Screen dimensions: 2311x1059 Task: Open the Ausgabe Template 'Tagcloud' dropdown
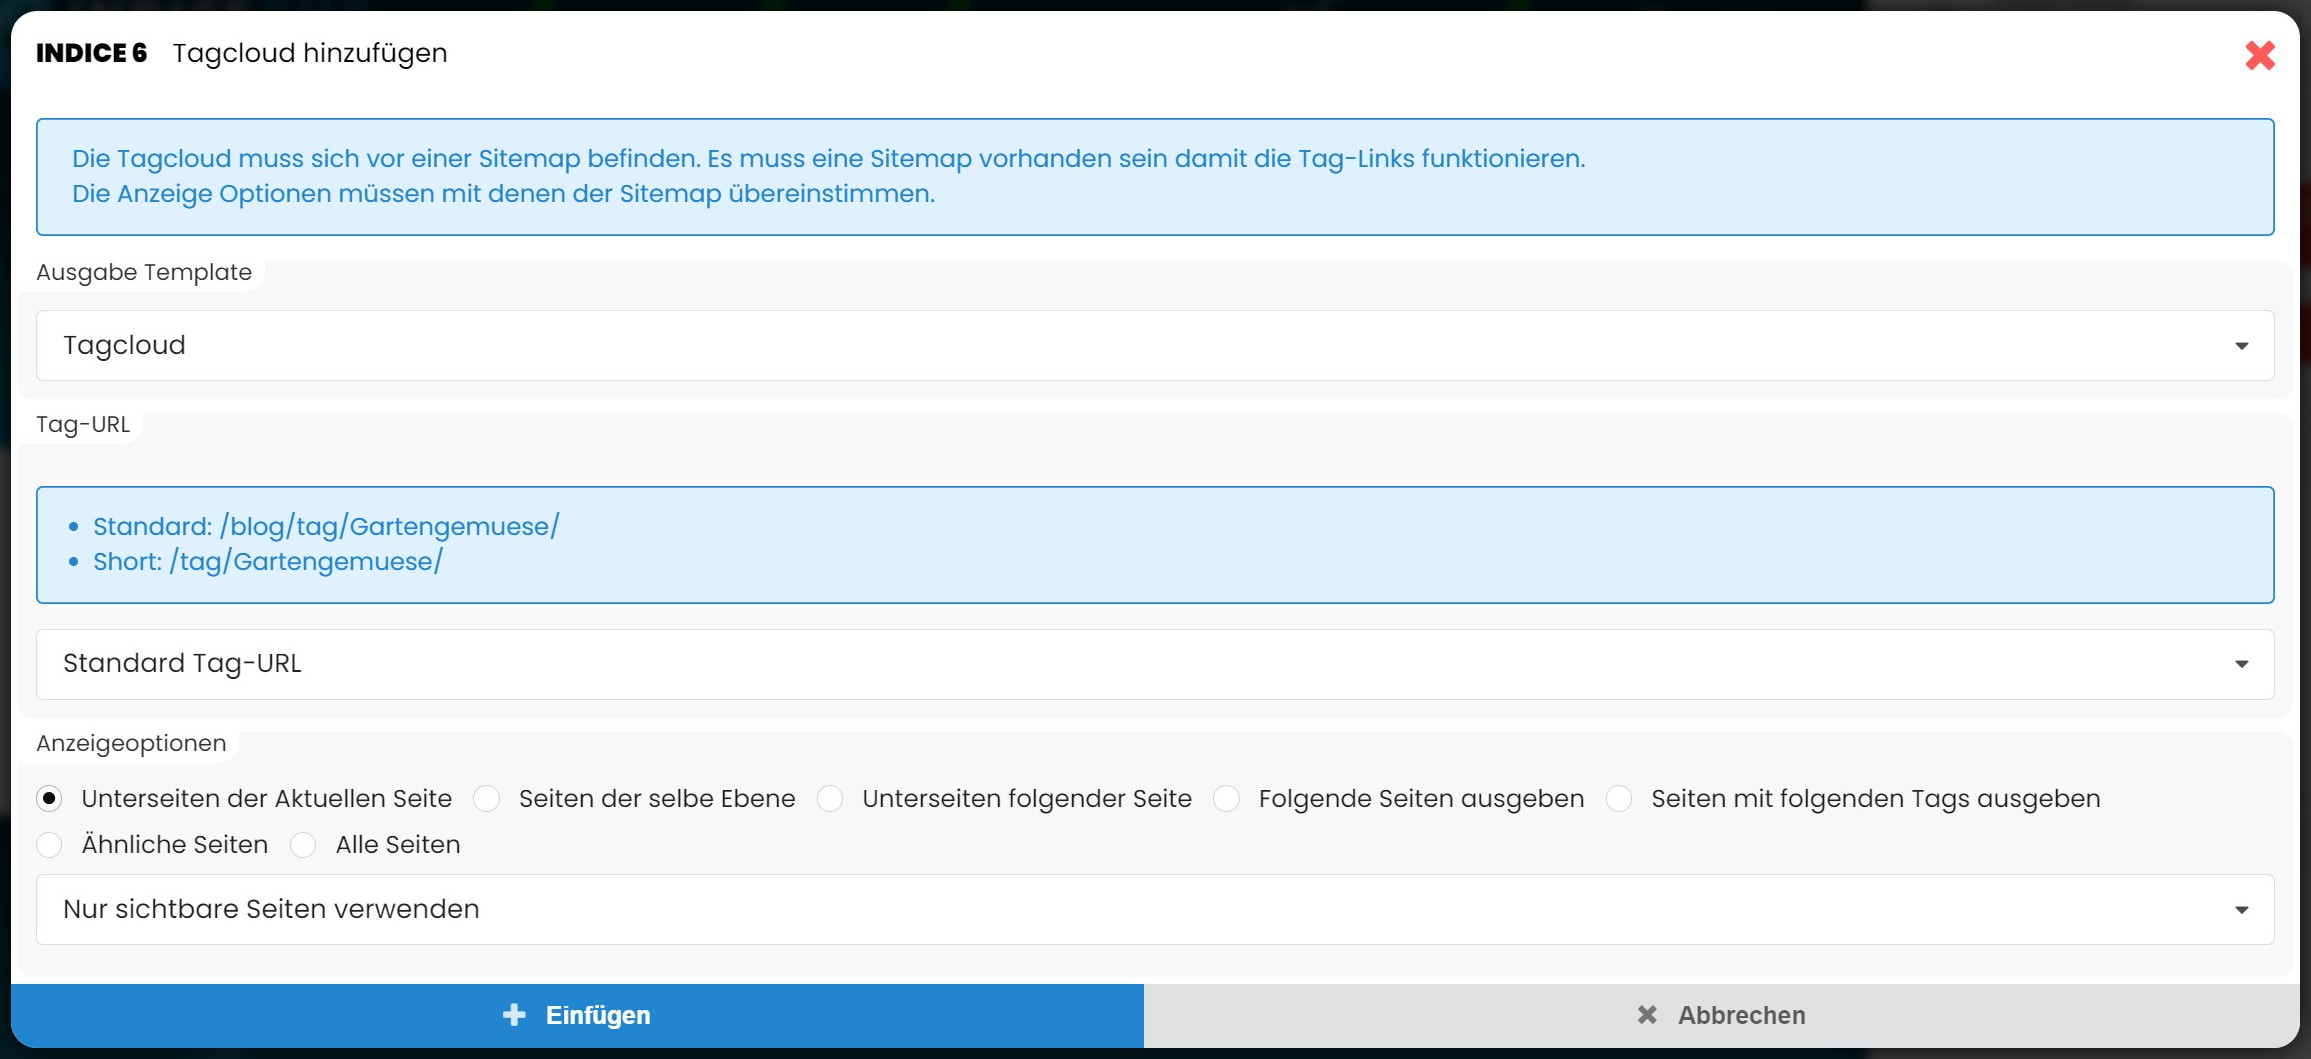(1154, 345)
